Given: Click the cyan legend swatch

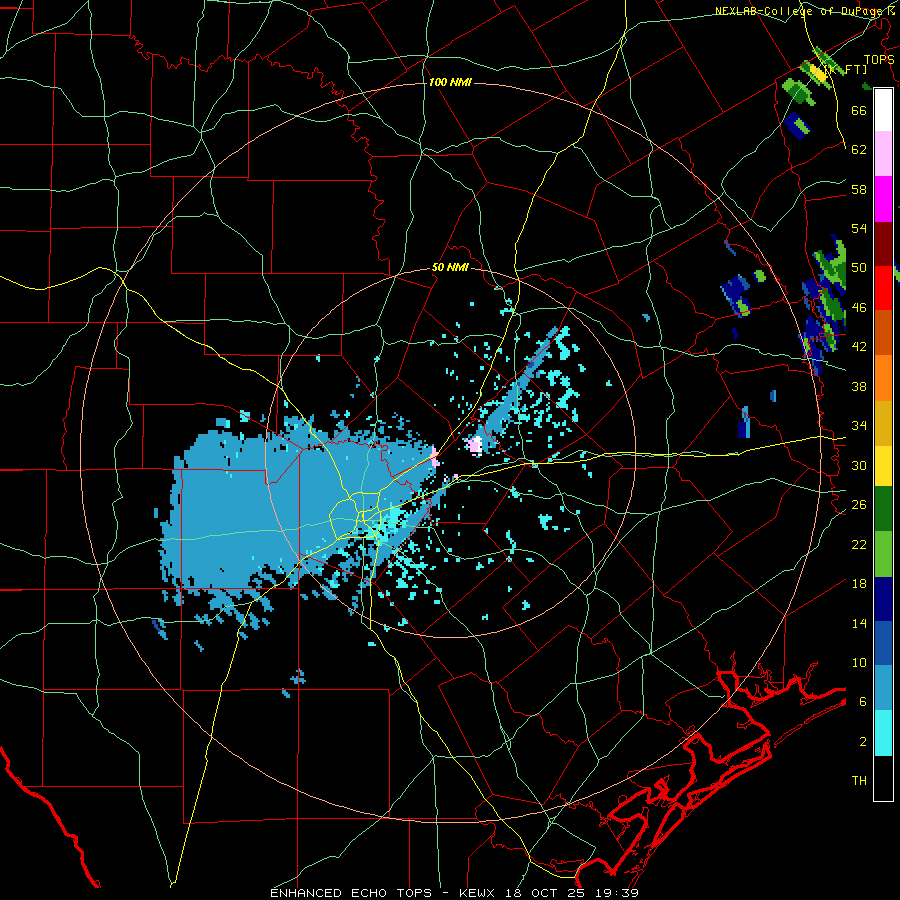Looking at the screenshot, I should coord(883,733).
